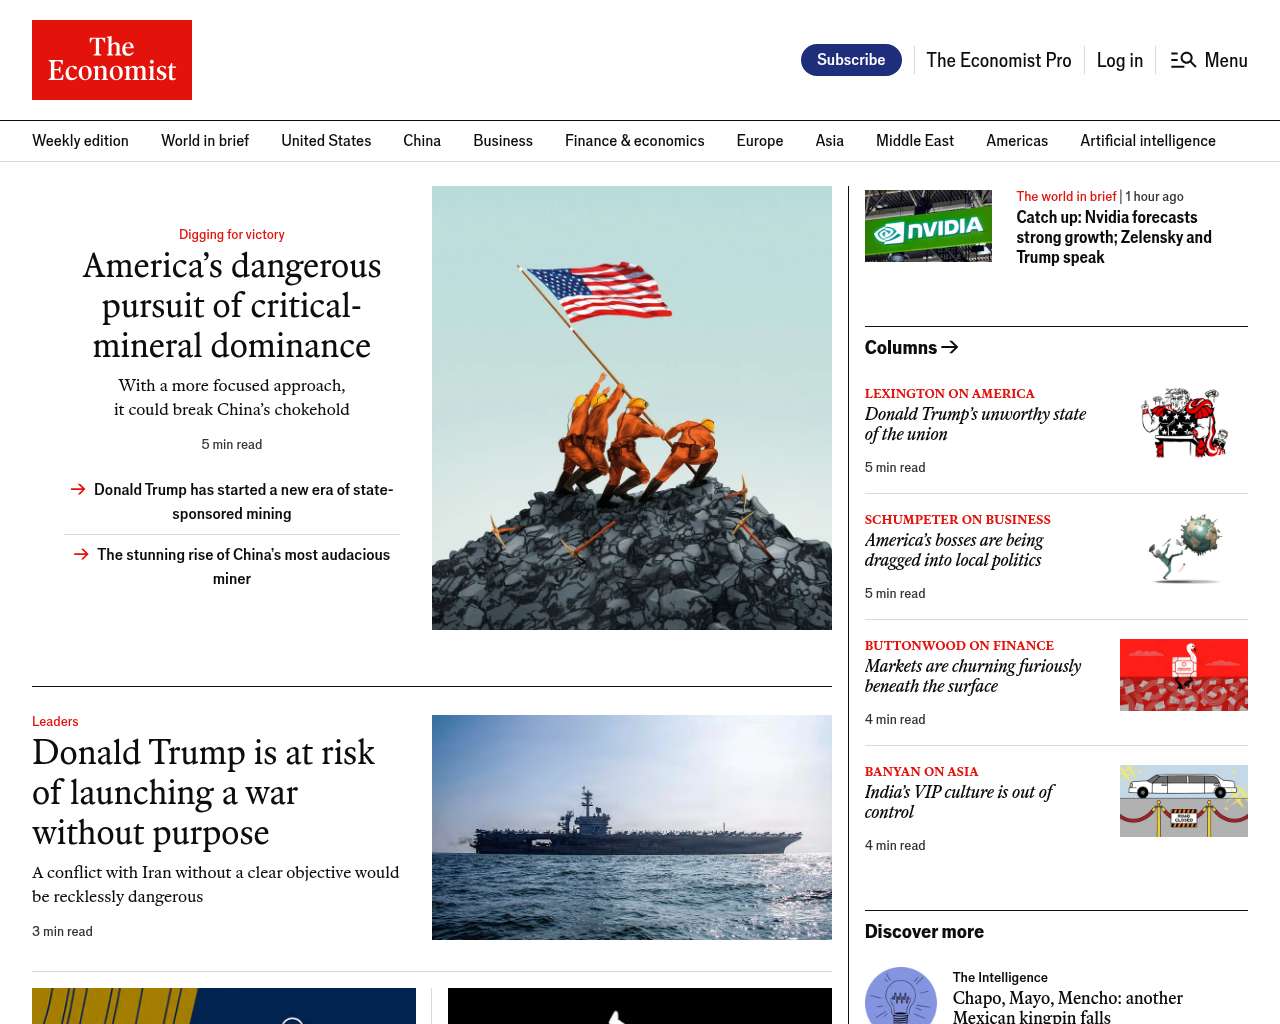Click the Subscribe button
This screenshot has height=1024, width=1280.
tap(851, 60)
